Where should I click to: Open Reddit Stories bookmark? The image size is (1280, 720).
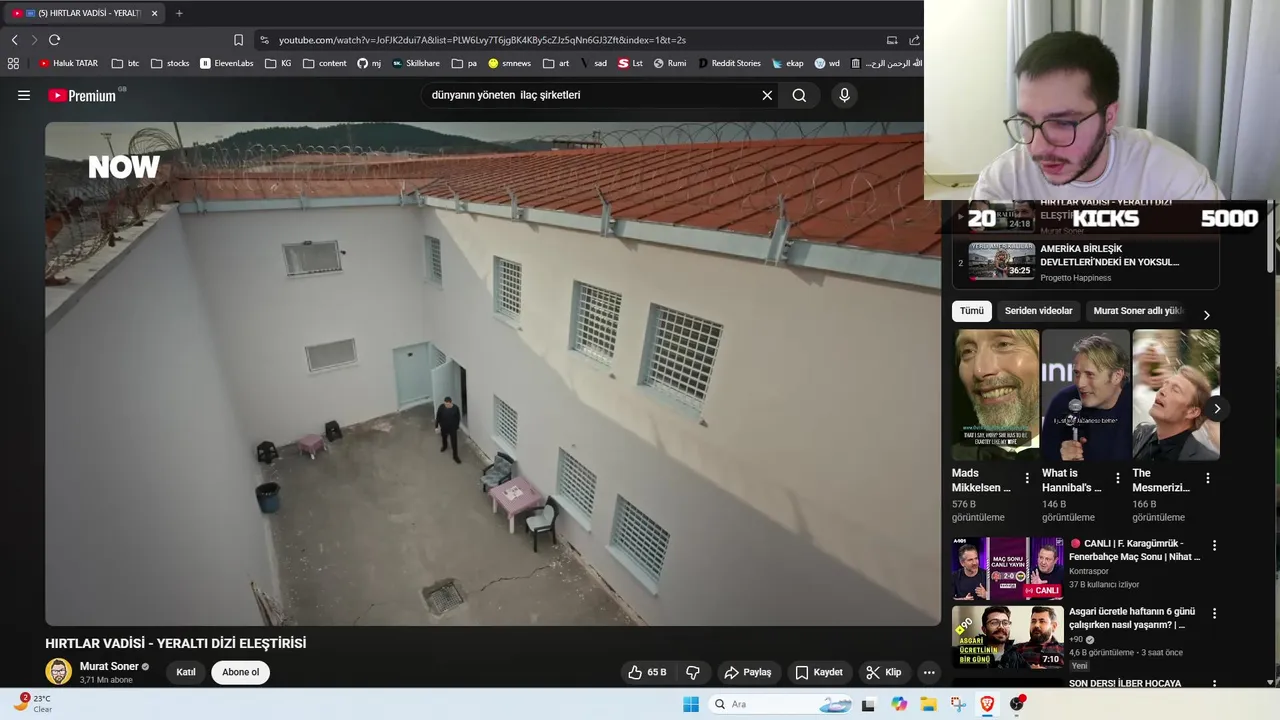[x=729, y=63]
